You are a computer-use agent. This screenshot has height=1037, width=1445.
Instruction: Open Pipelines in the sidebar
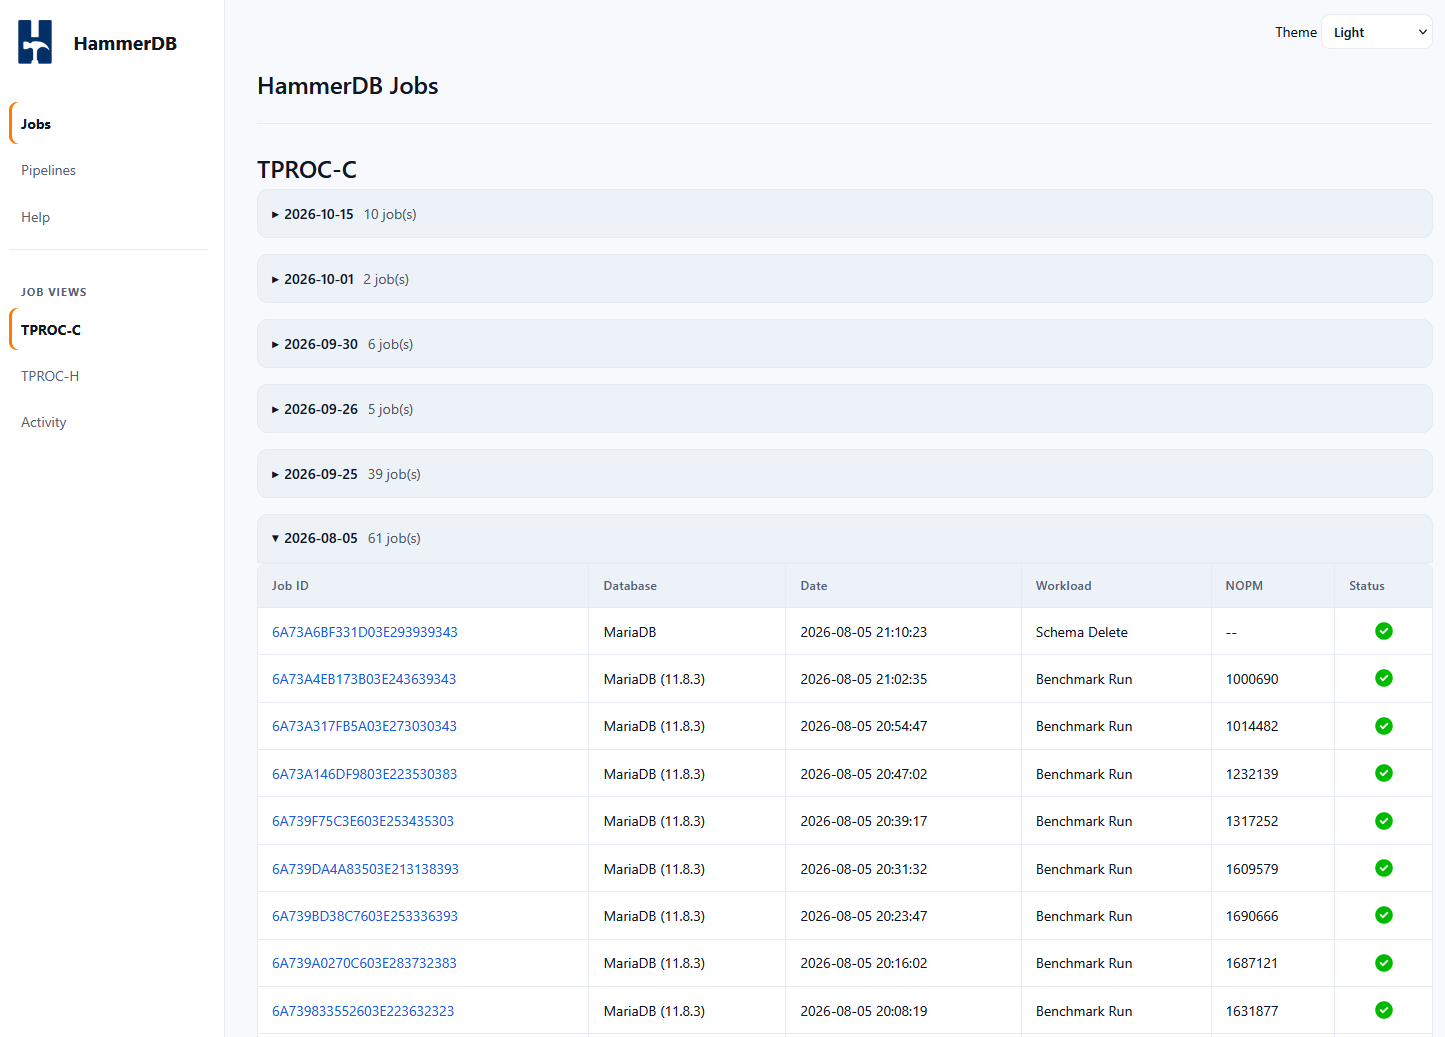(x=108, y=170)
